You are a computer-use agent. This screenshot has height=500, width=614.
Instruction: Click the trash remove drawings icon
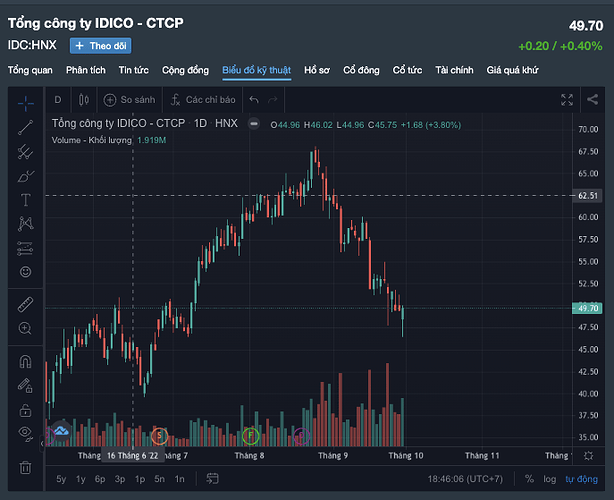25,468
